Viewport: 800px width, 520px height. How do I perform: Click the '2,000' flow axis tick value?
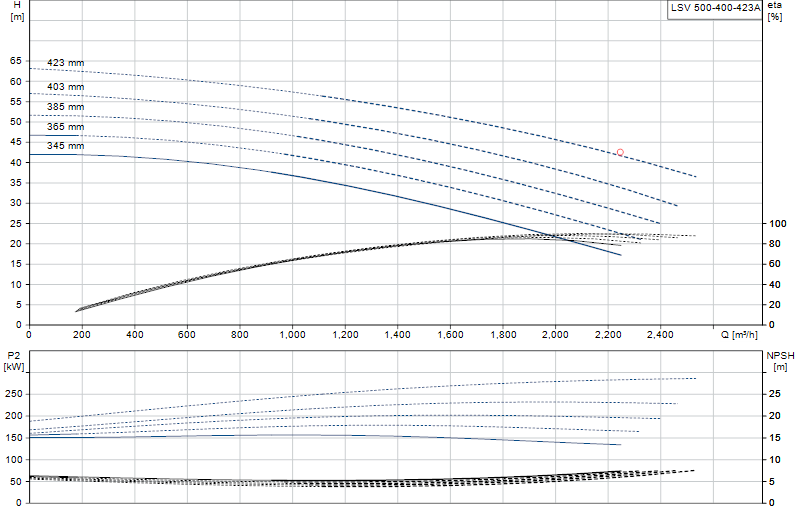point(555,335)
